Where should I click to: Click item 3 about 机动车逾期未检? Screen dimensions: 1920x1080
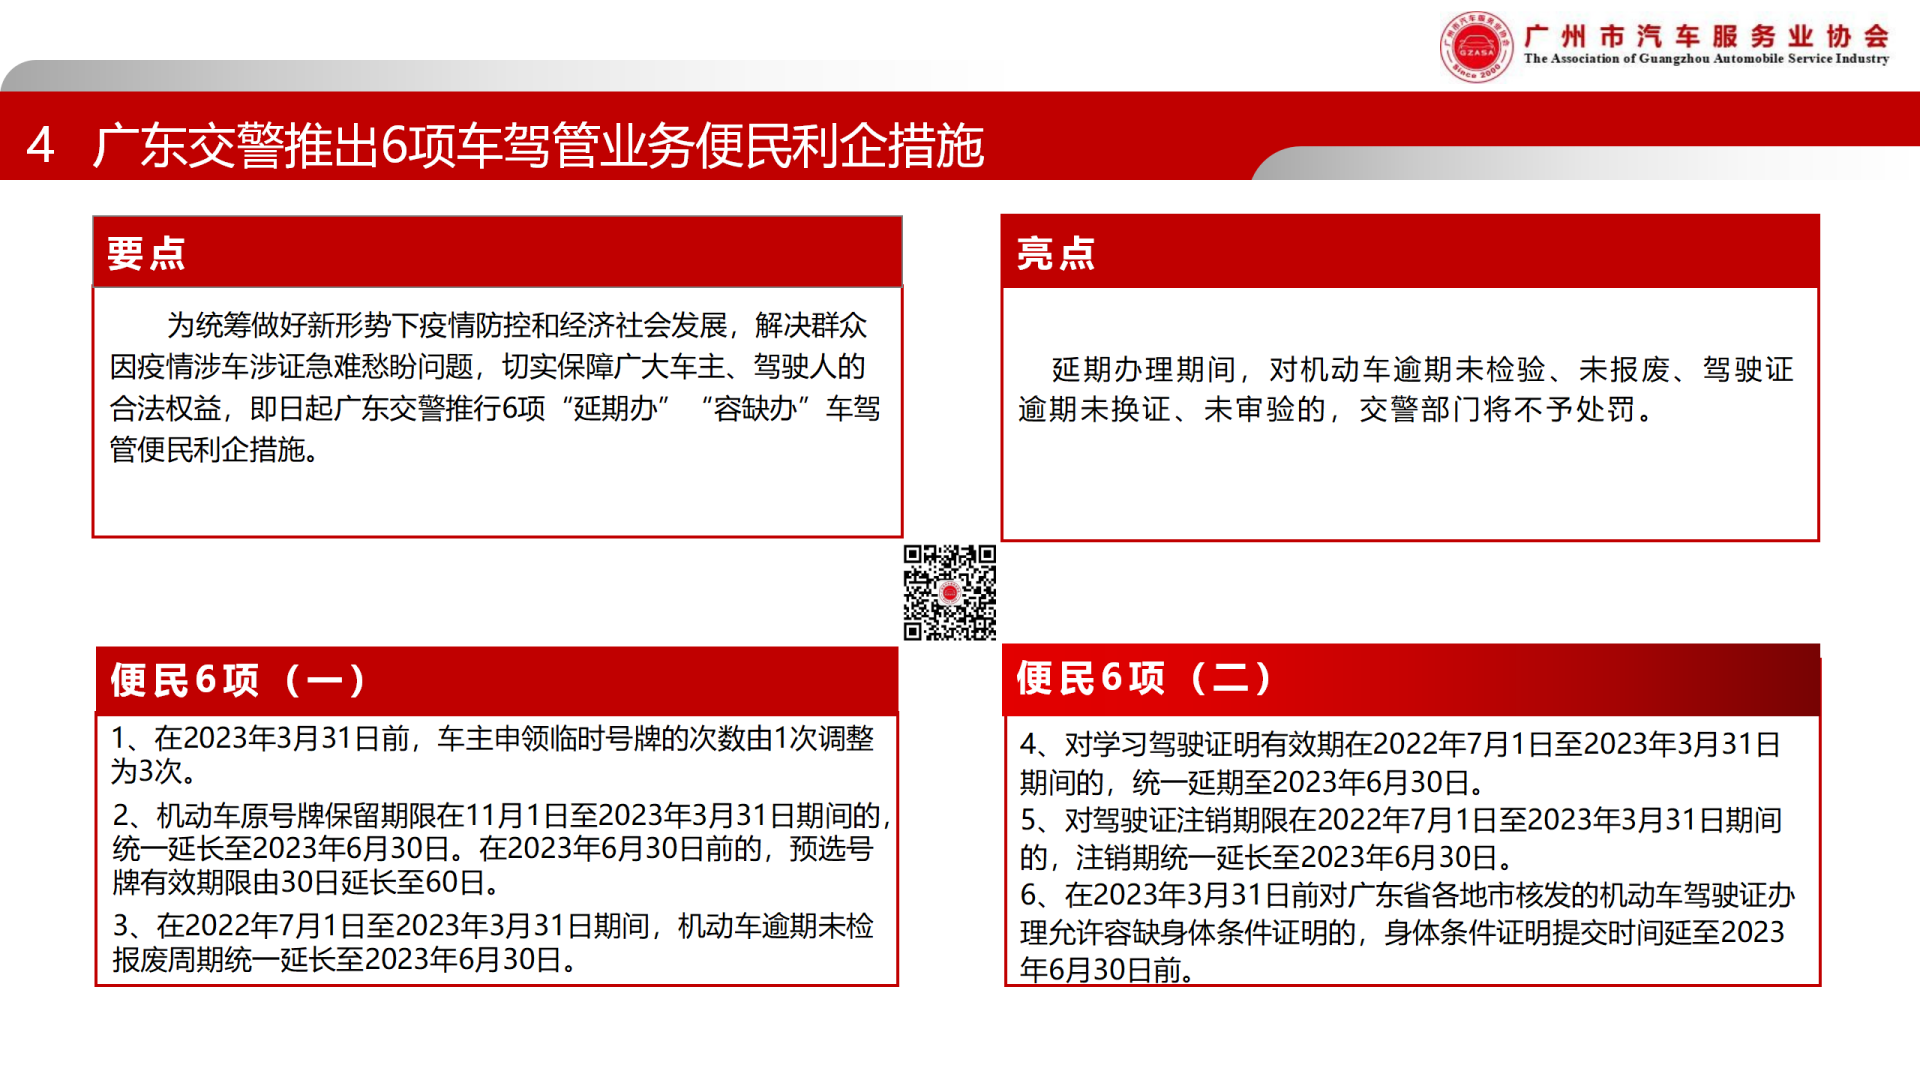click(x=492, y=942)
